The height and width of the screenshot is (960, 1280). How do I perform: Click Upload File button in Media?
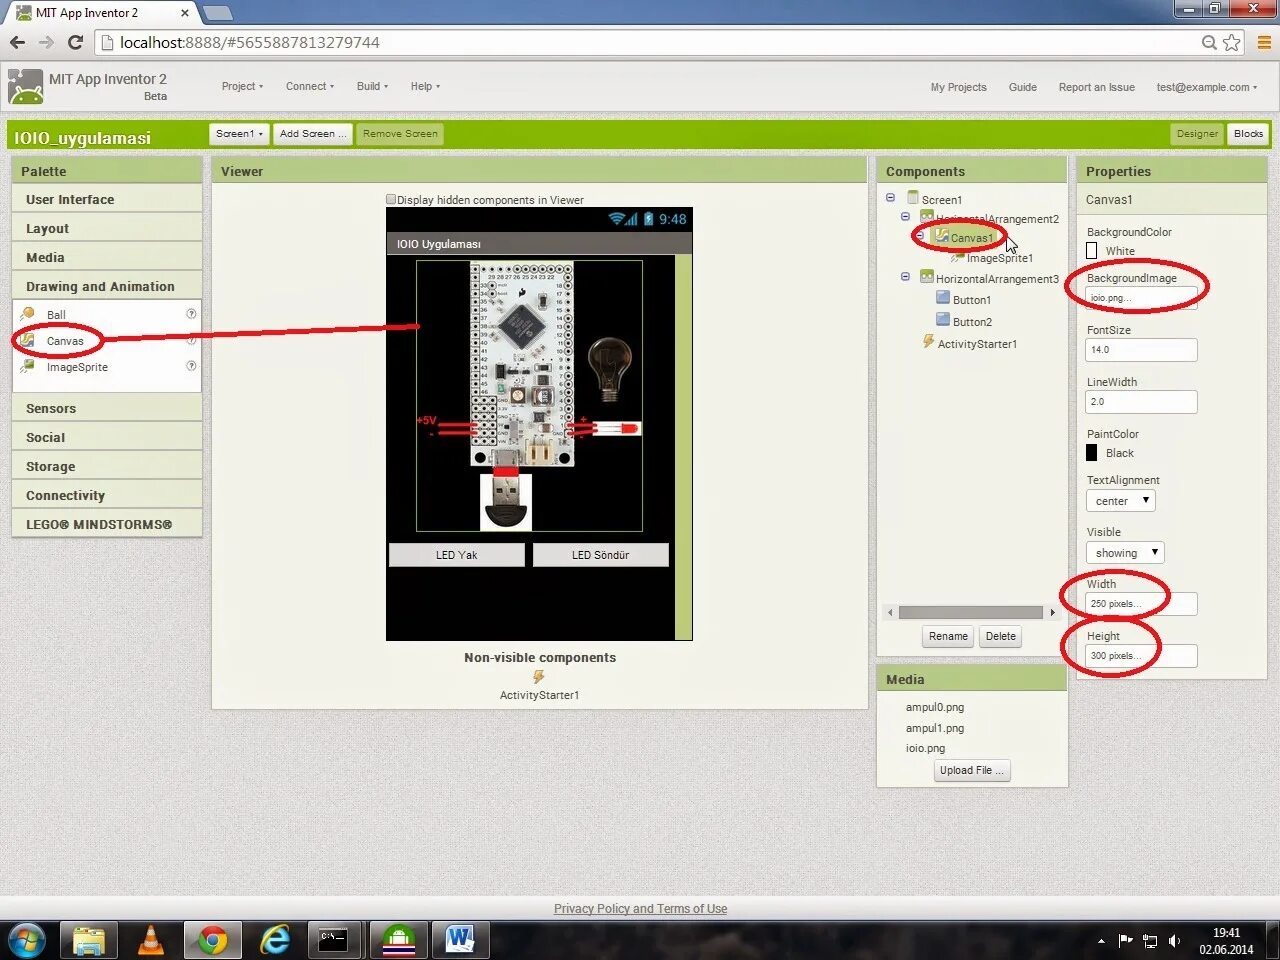point(972,770)
